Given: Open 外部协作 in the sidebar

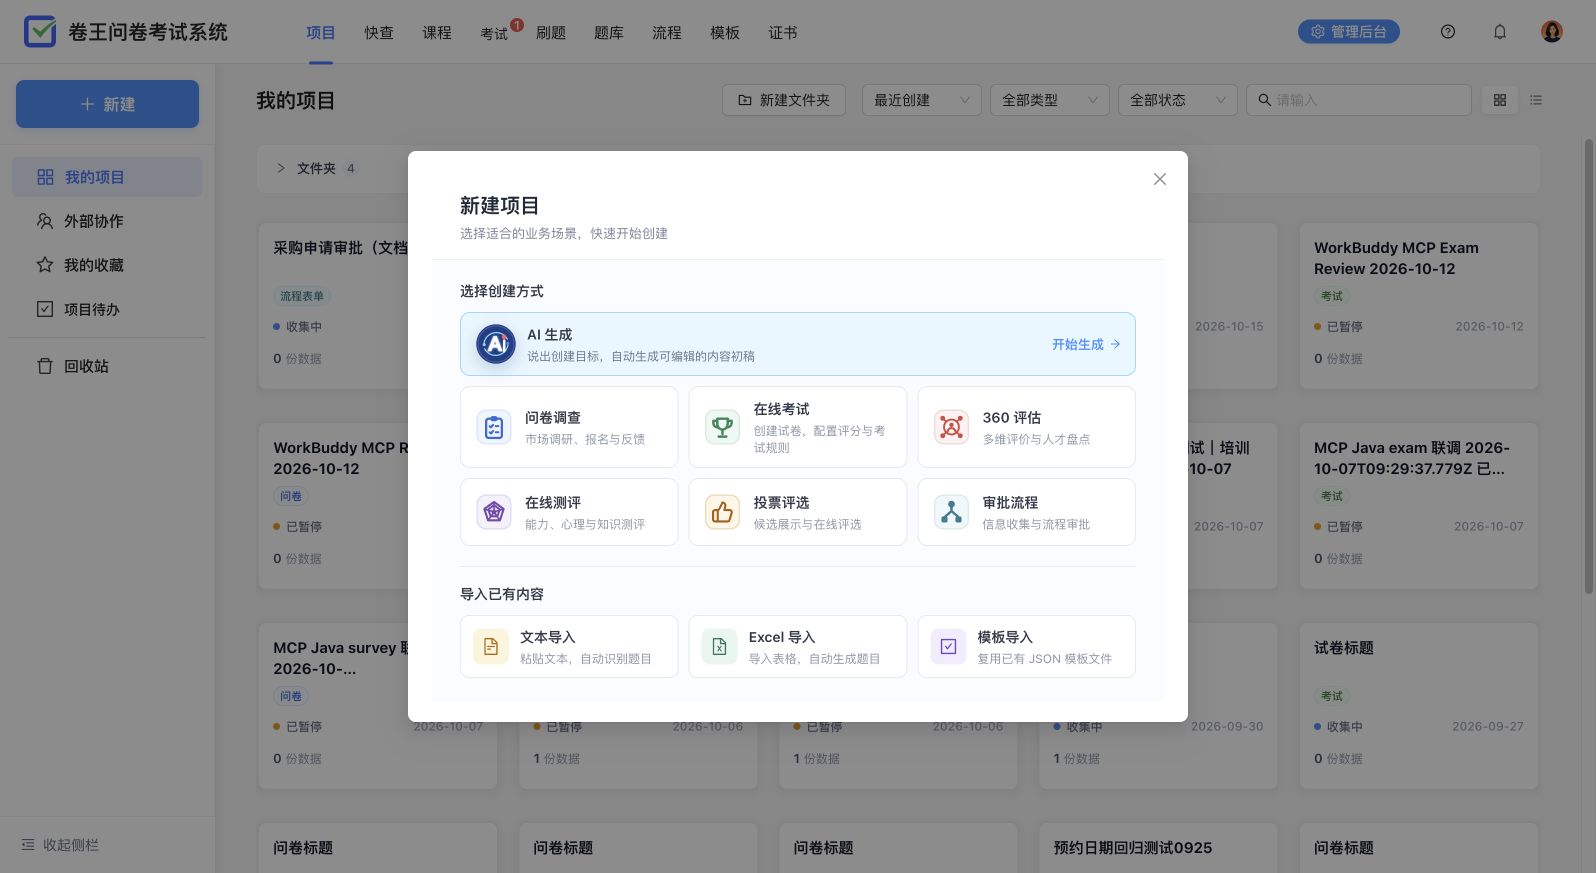Looking at the screenshot, I should pos(107,221).
